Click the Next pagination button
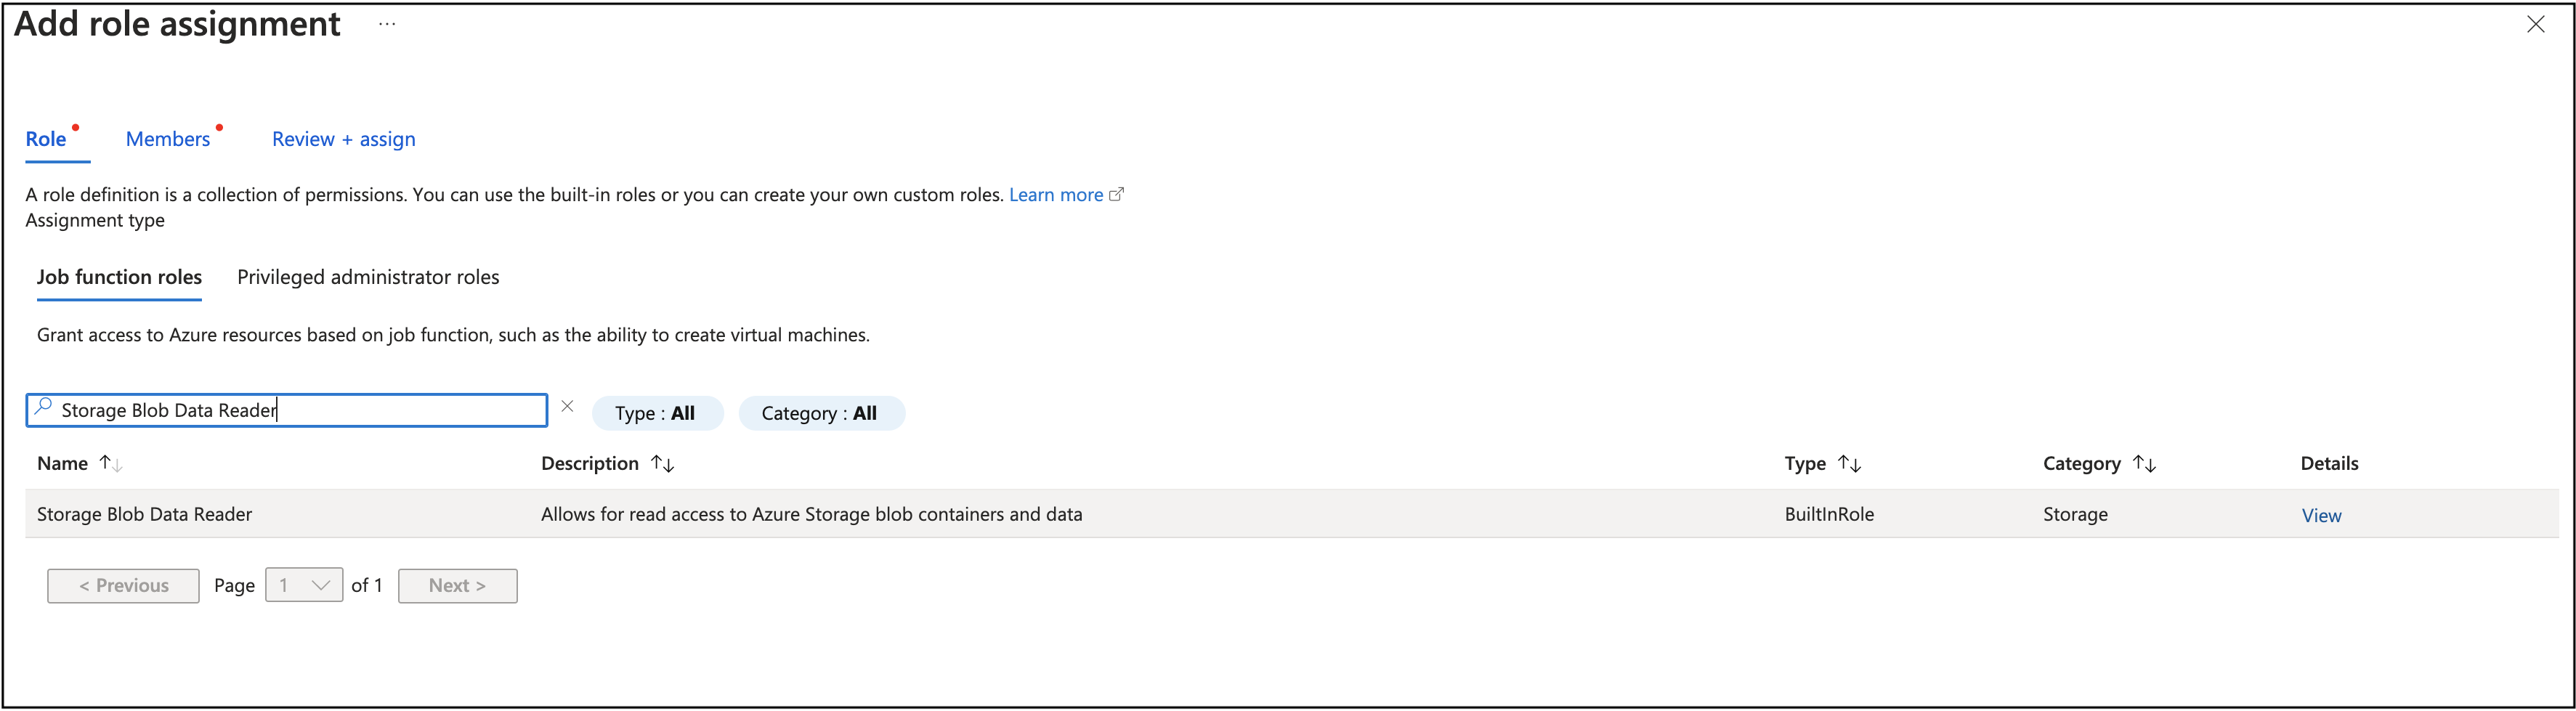Viewport: 2576px width, 711px height. (x=457, y=584)
